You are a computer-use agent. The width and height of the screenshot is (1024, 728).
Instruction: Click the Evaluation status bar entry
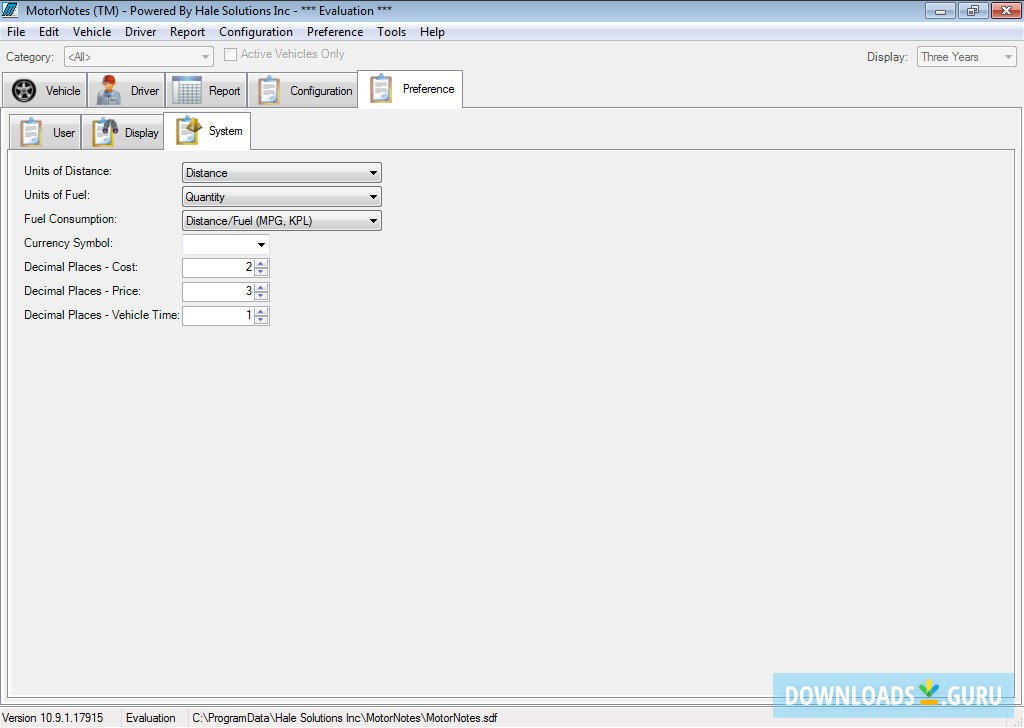[151, 718]
